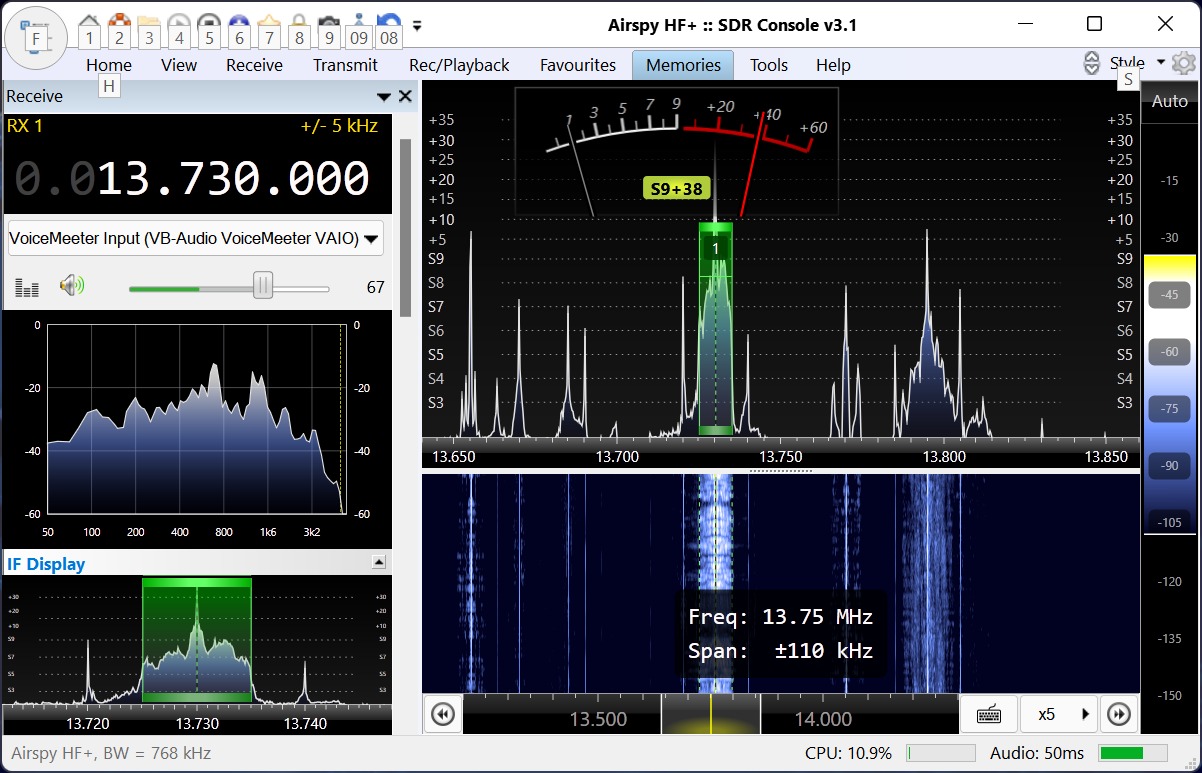Click the volume value 67
This screenshot has height=773, width=1202.
point(375,287)
